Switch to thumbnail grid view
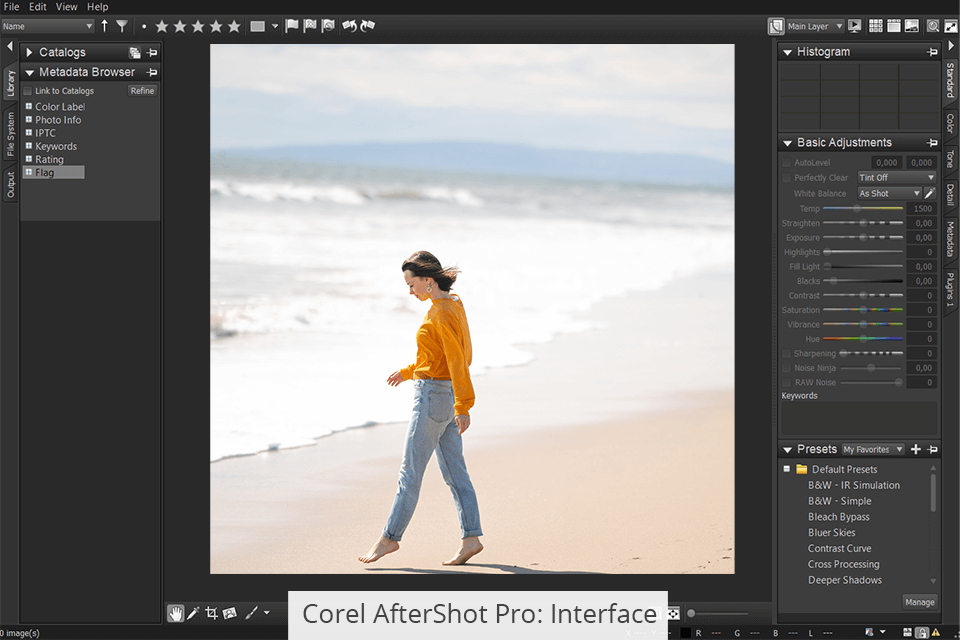Viewport: 960px width, 640px height. [876, 26]
